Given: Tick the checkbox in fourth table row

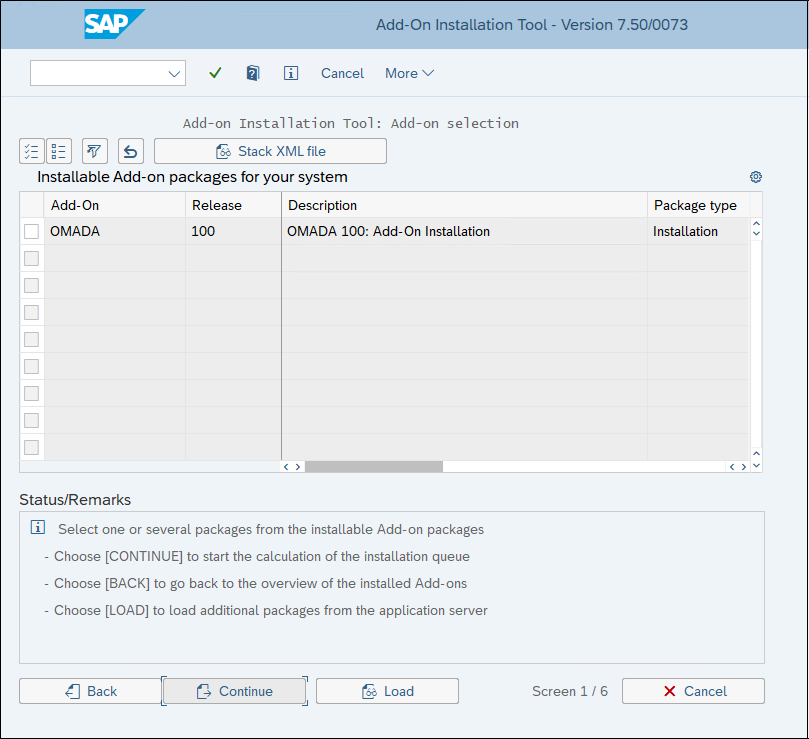Looking at the screenshot, I should 31,312.
